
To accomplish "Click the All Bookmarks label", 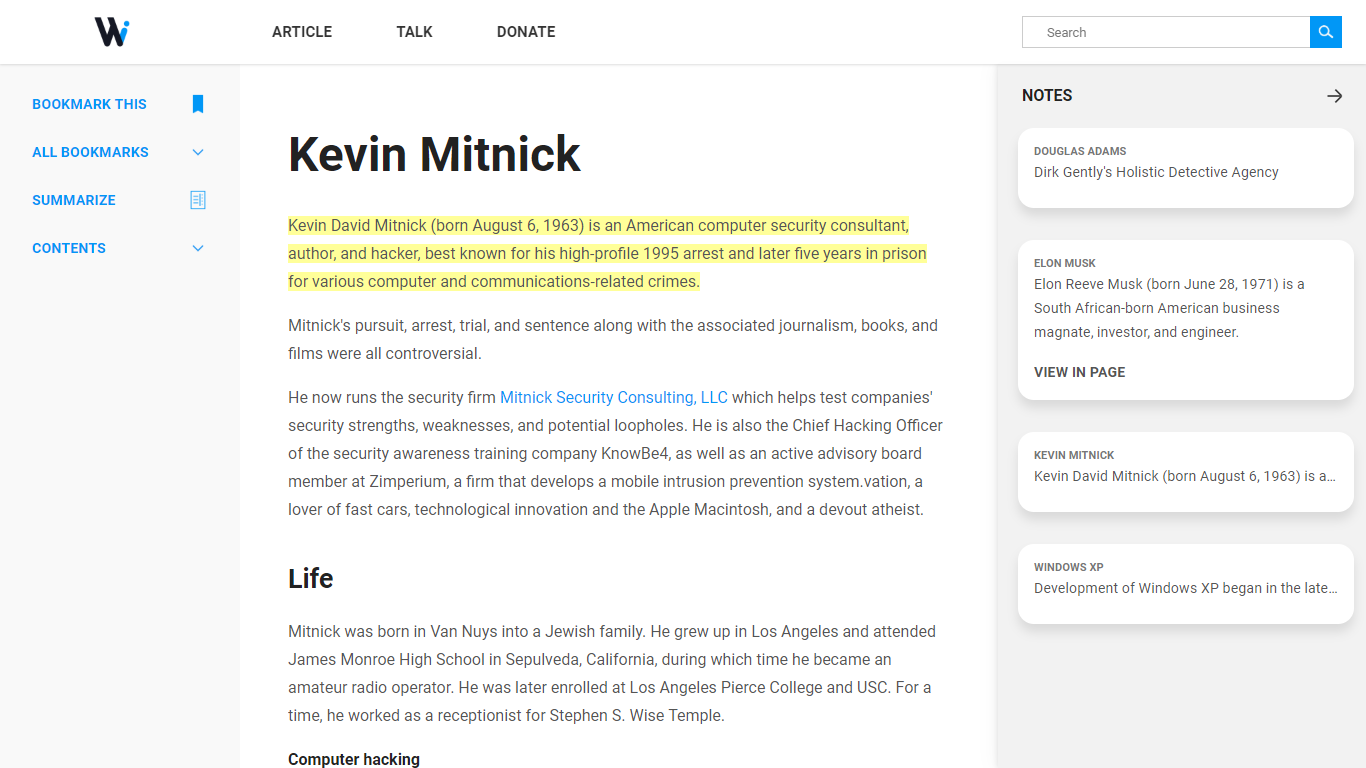I will [x=90, y=152].
